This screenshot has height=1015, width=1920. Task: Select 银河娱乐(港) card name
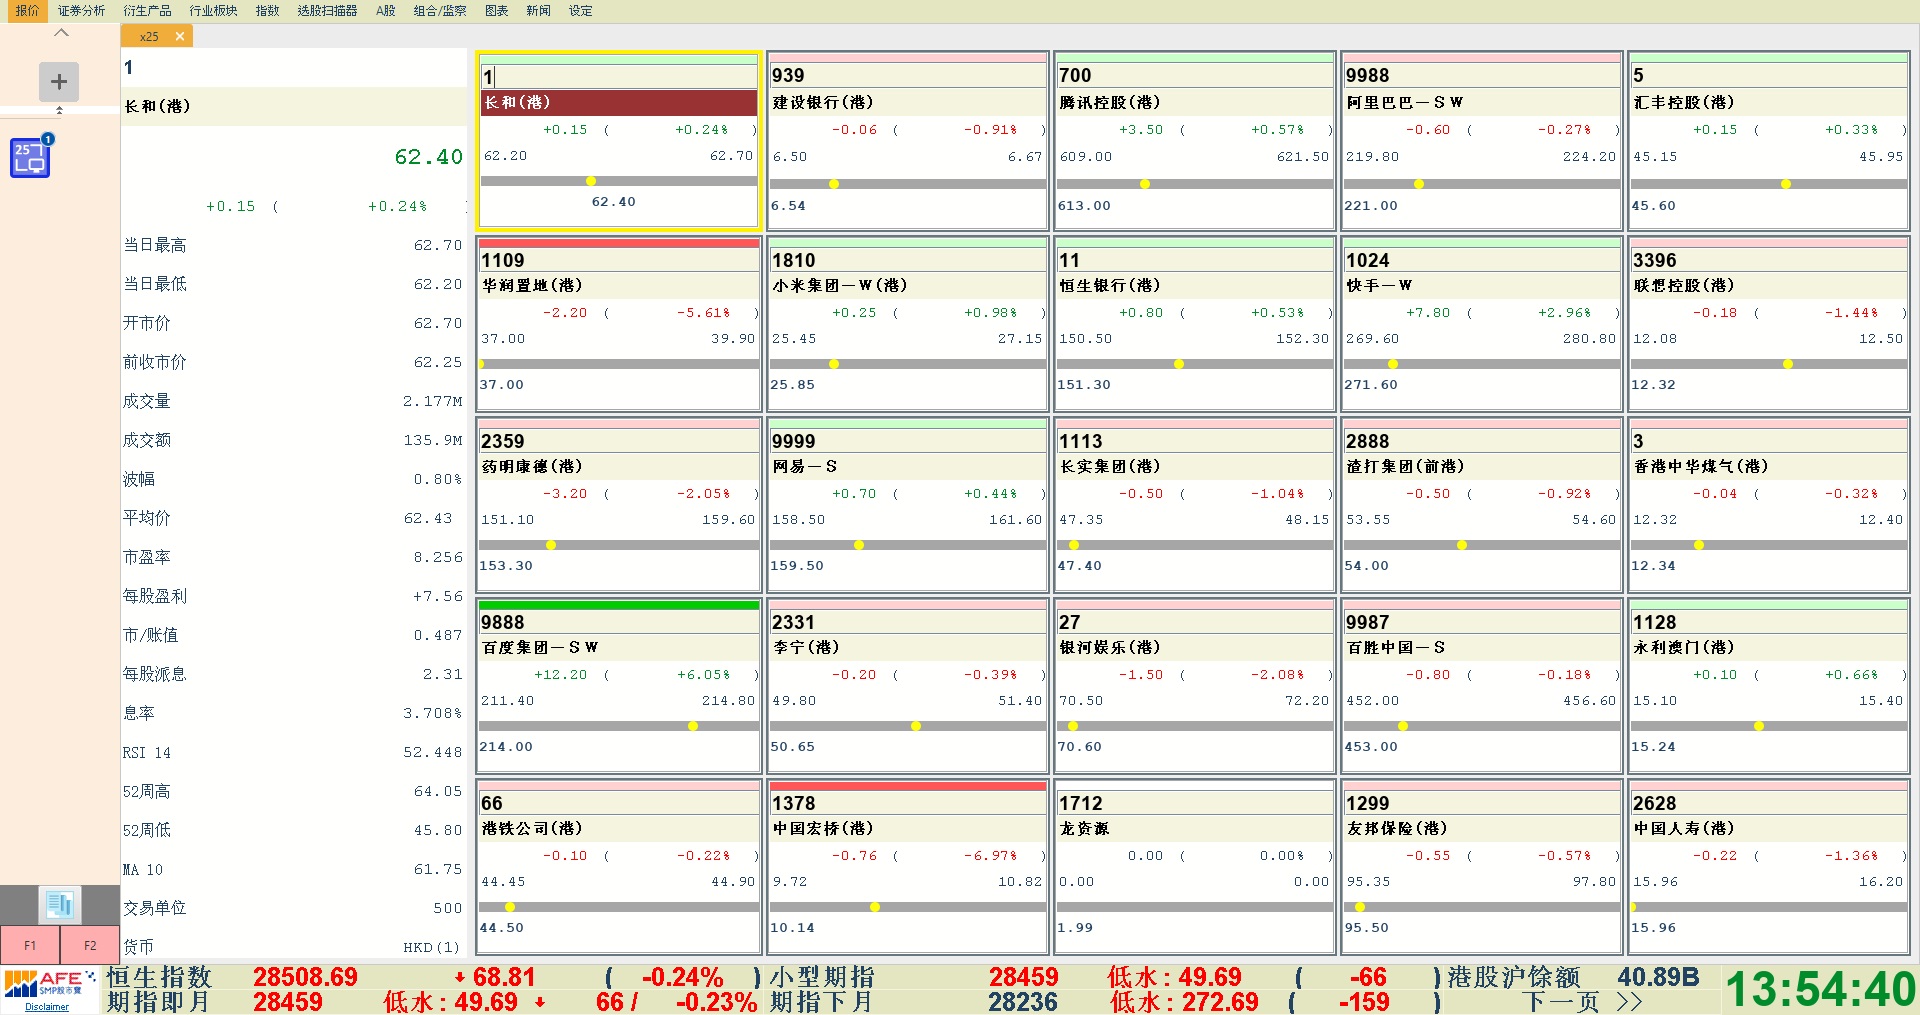tap(1109, 647)
